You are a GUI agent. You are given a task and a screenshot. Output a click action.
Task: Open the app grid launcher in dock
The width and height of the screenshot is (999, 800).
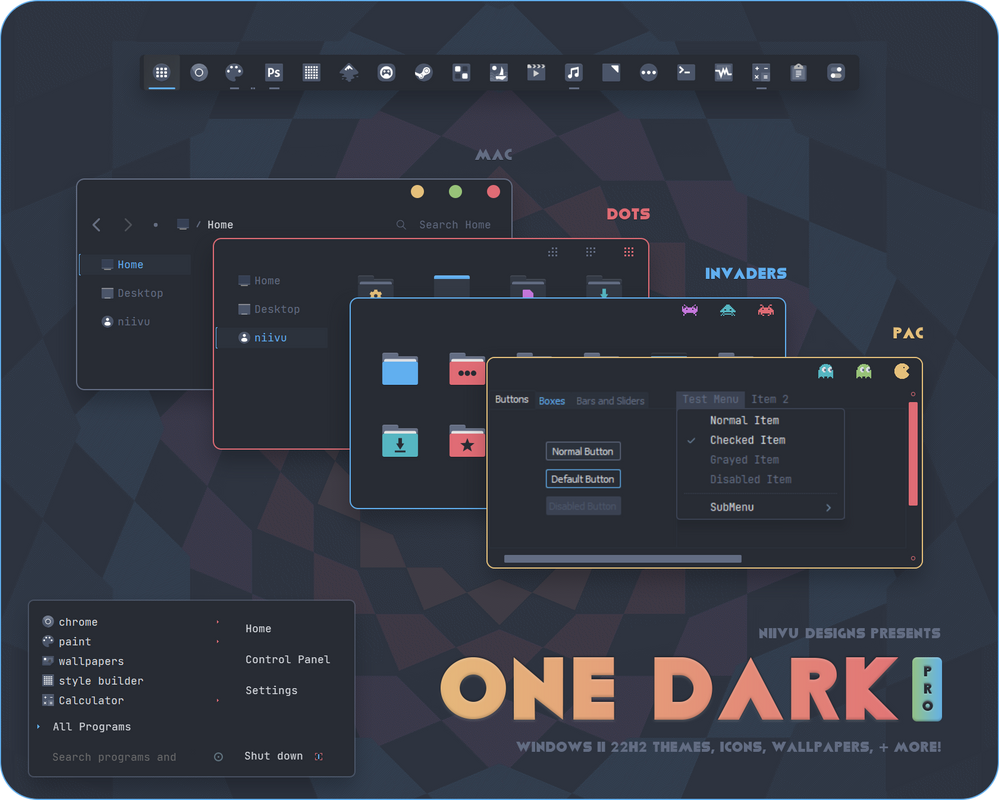(x=162, y=73)
